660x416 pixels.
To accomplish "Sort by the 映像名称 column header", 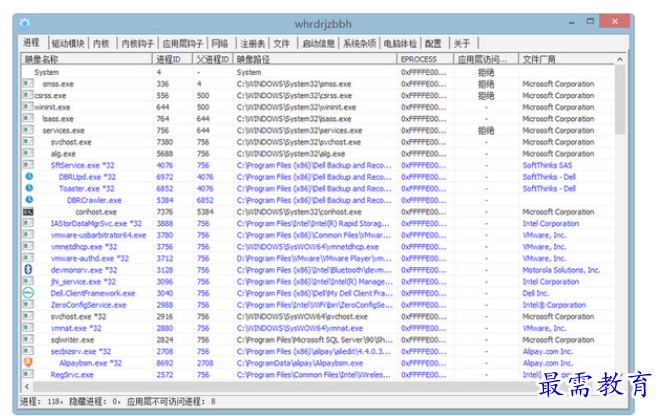I will point(87,59).
